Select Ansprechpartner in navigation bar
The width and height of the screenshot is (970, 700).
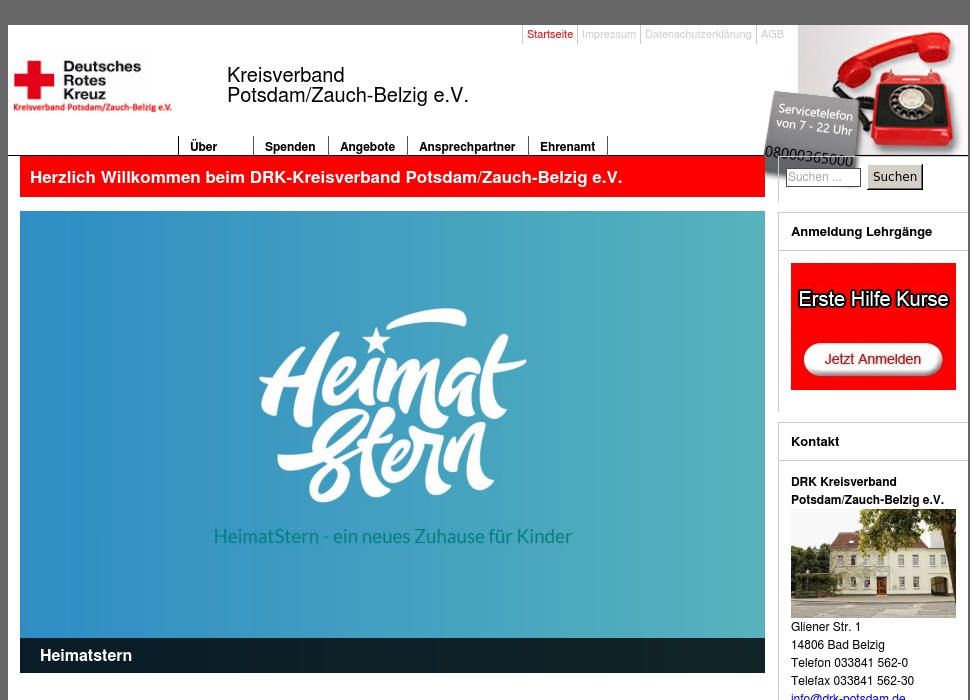tap(467, 147)
